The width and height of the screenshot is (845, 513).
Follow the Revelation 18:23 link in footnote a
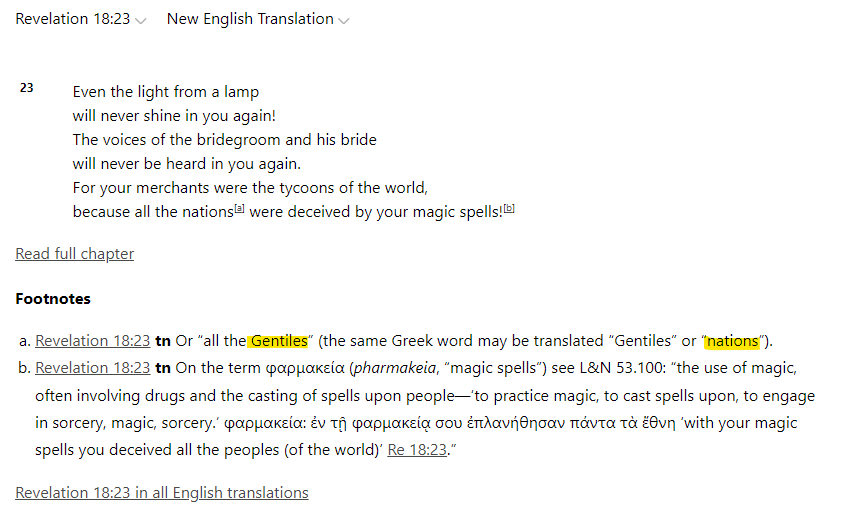(x=93, y=341)
